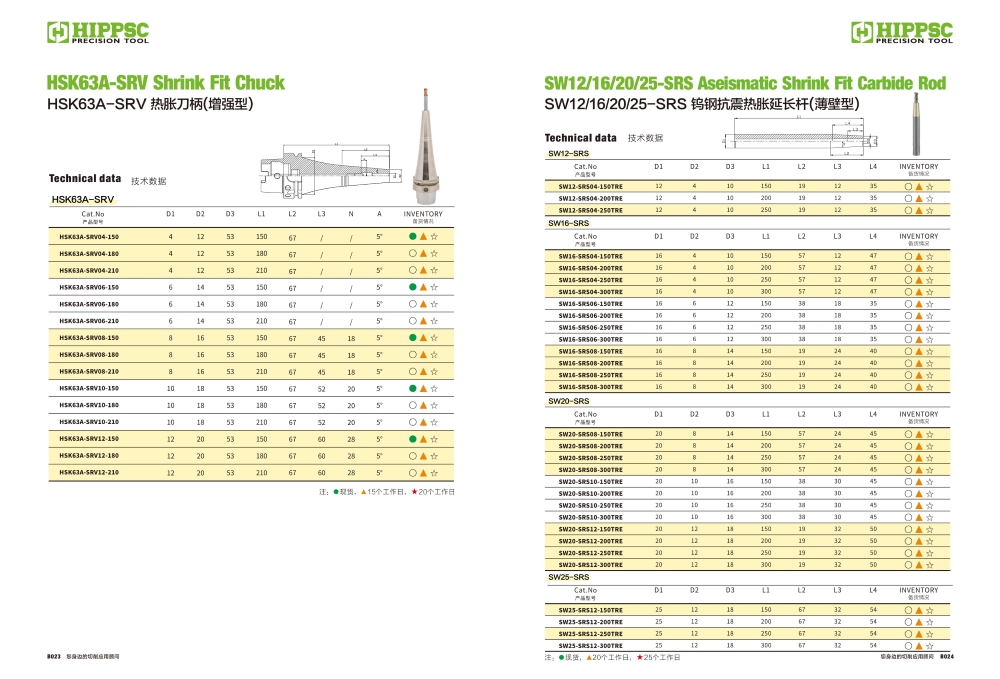Click the SW12-SRS section label
1000x679 pixels.
[x=568, y=154]
